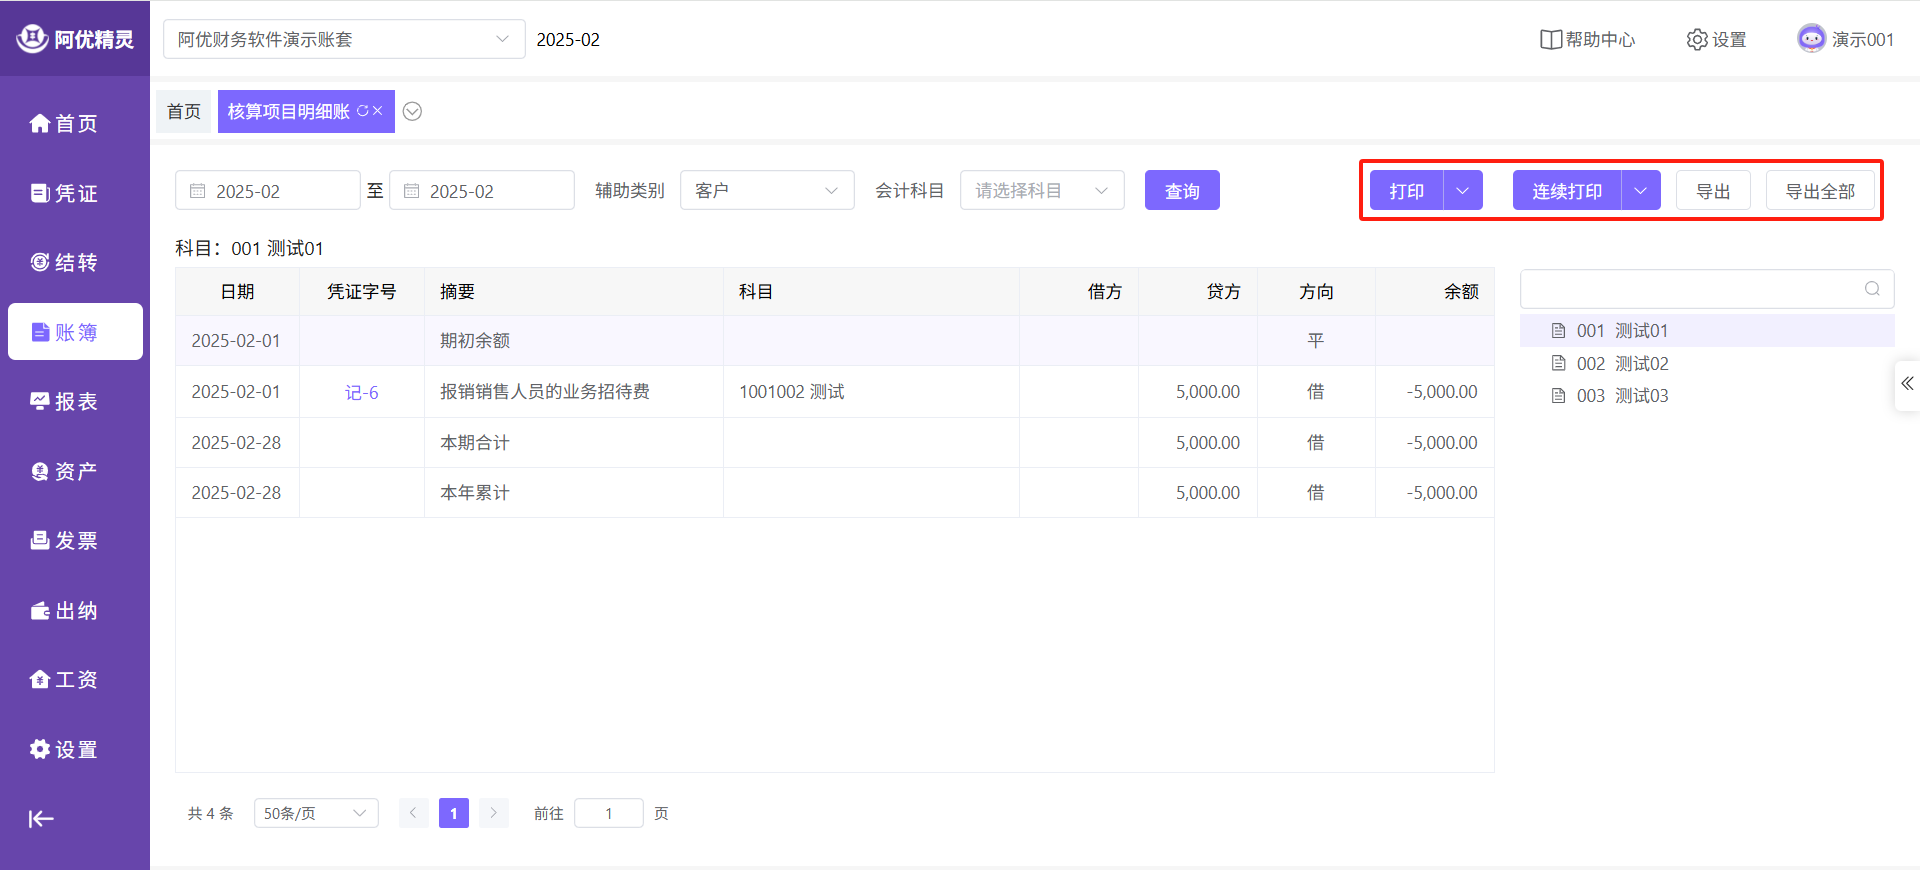
Task: Click the 导出全部 button
Action: 1819,191
